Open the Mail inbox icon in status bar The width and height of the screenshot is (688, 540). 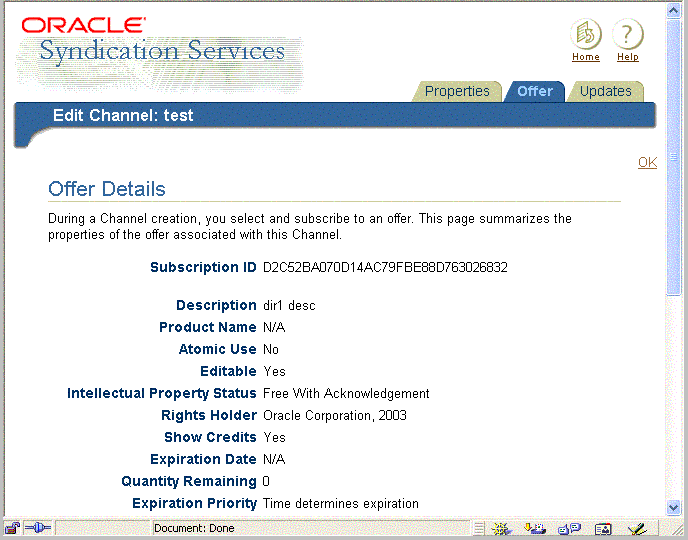535,529
